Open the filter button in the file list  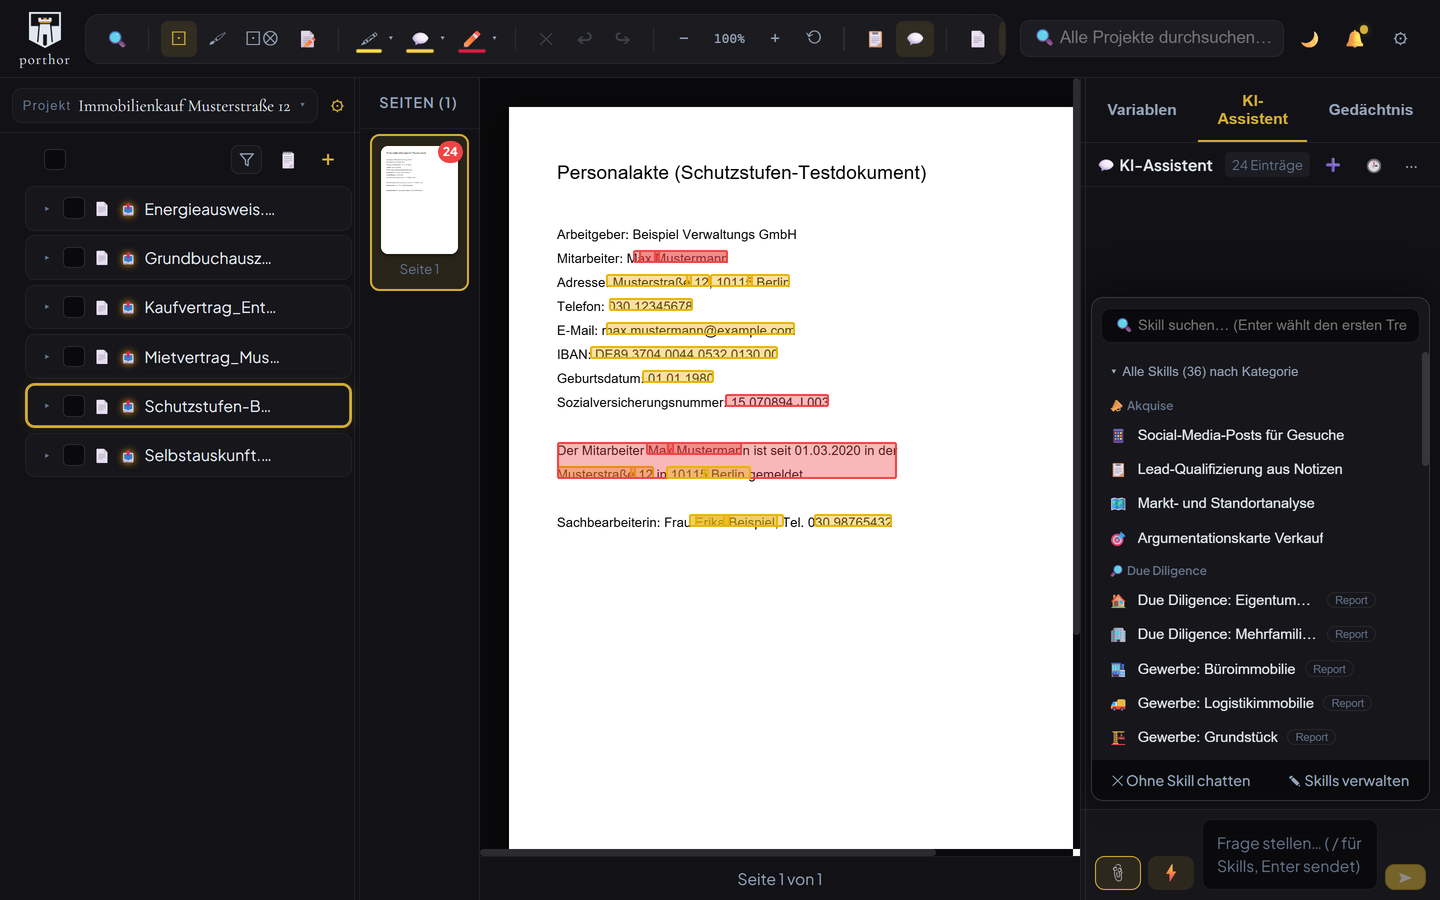click(247, 160)
